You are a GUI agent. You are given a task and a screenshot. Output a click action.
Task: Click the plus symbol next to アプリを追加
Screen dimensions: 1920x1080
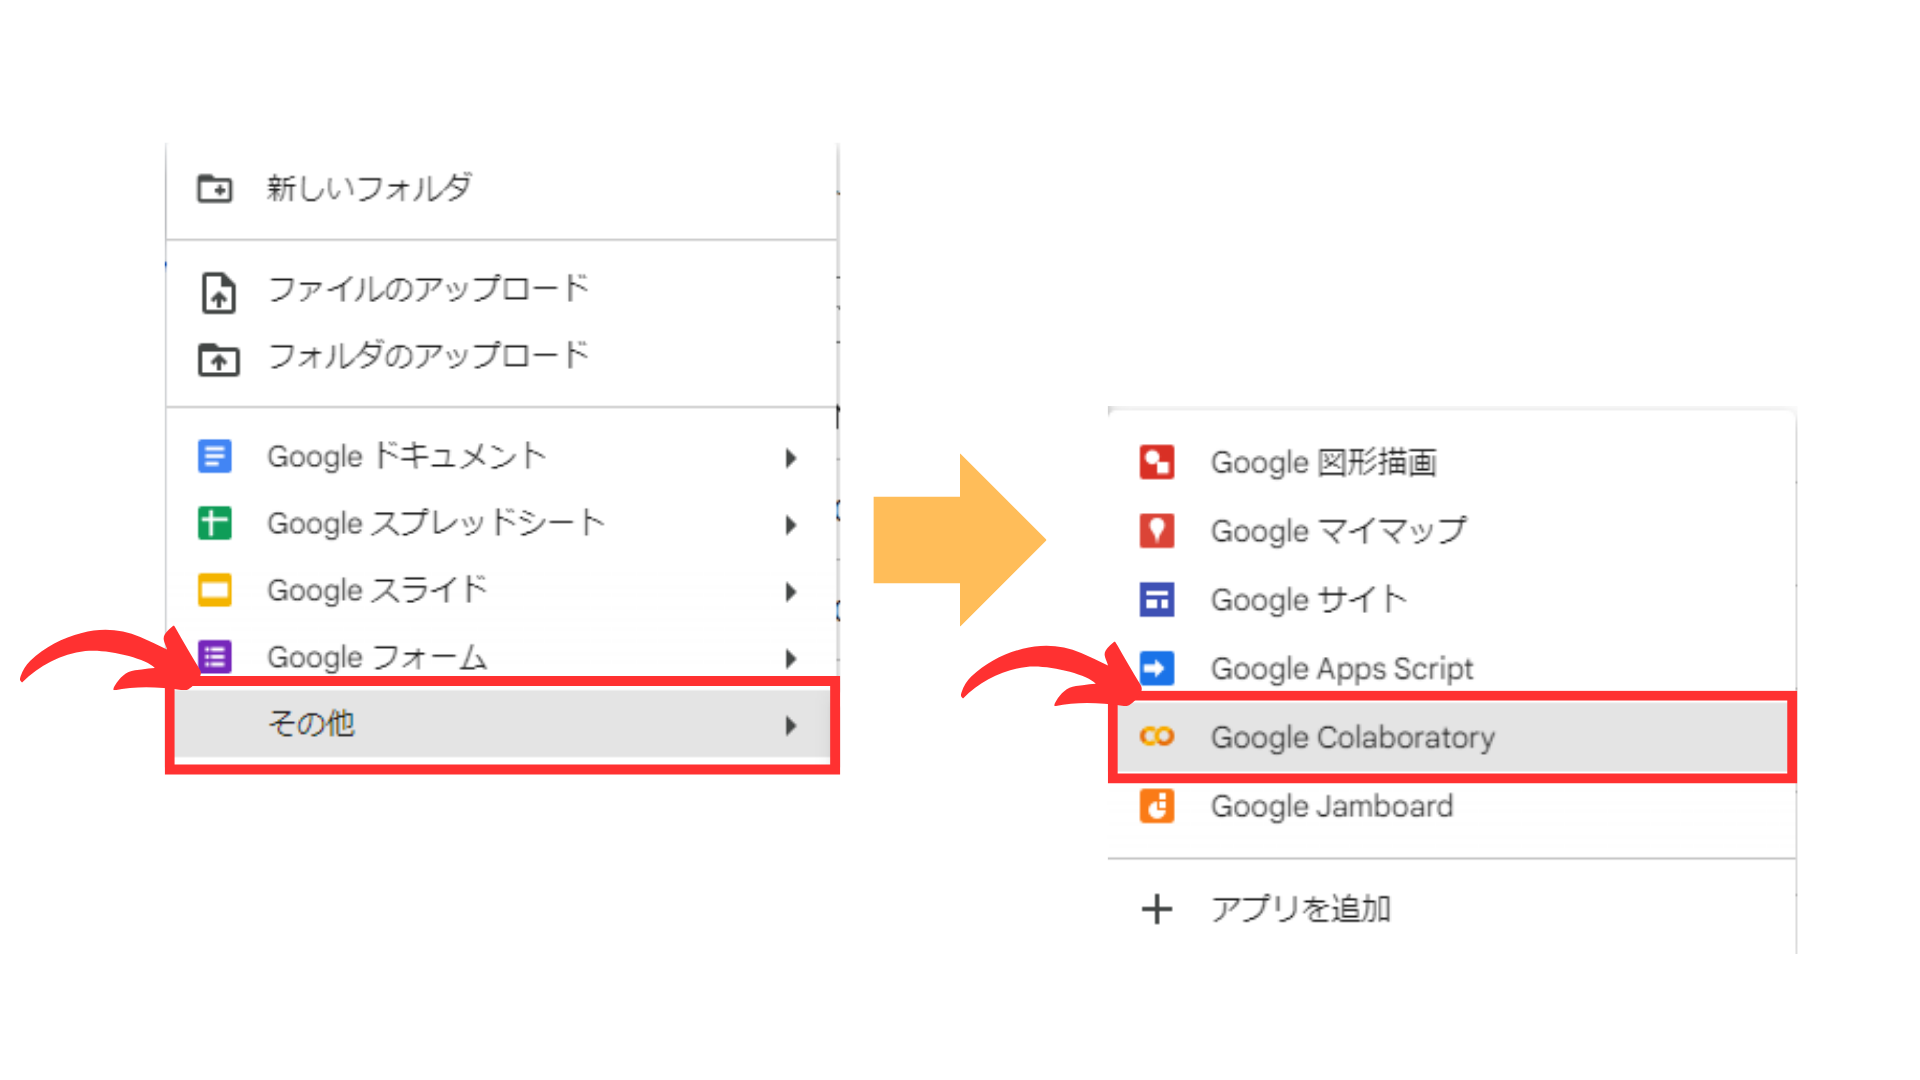[x=1157, y=908]
